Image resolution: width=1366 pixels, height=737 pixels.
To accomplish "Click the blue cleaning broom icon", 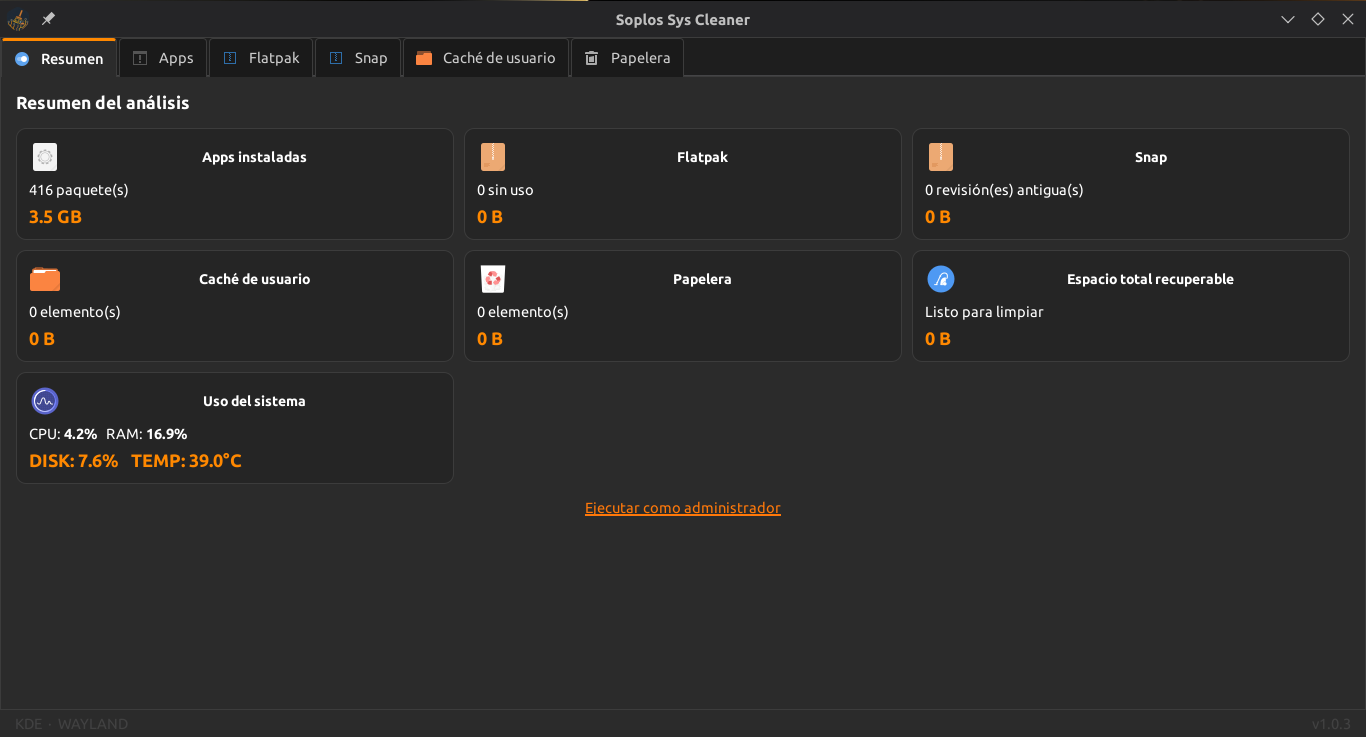I will coord(941,279).
